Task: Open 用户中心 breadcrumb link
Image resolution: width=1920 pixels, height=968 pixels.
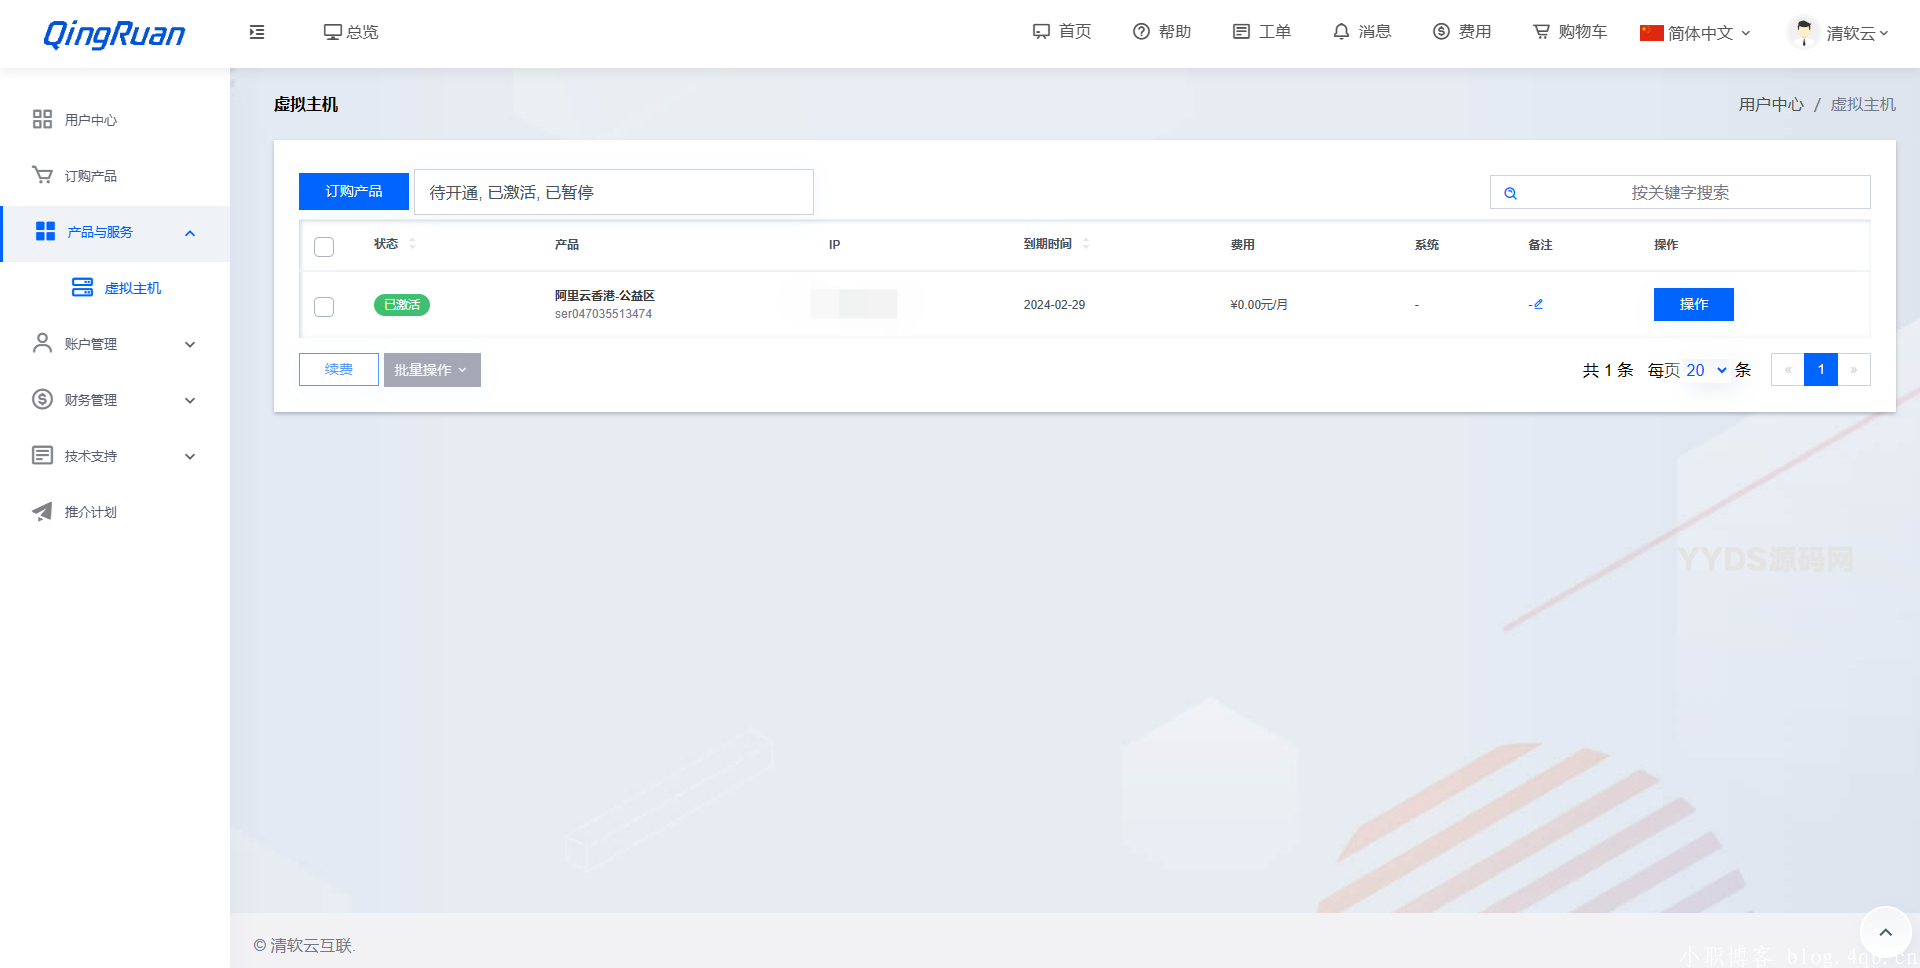Action: 1770,104
